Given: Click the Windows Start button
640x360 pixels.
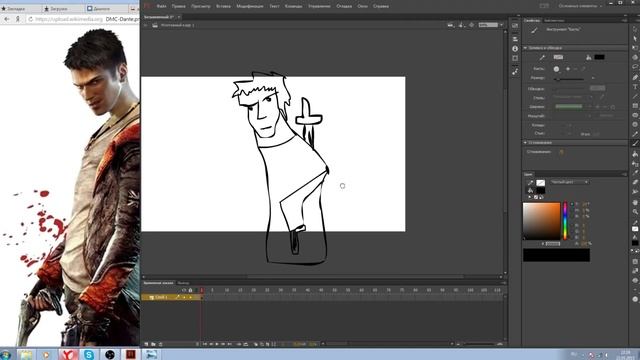Looking at the screenshot, I should 6,354.
